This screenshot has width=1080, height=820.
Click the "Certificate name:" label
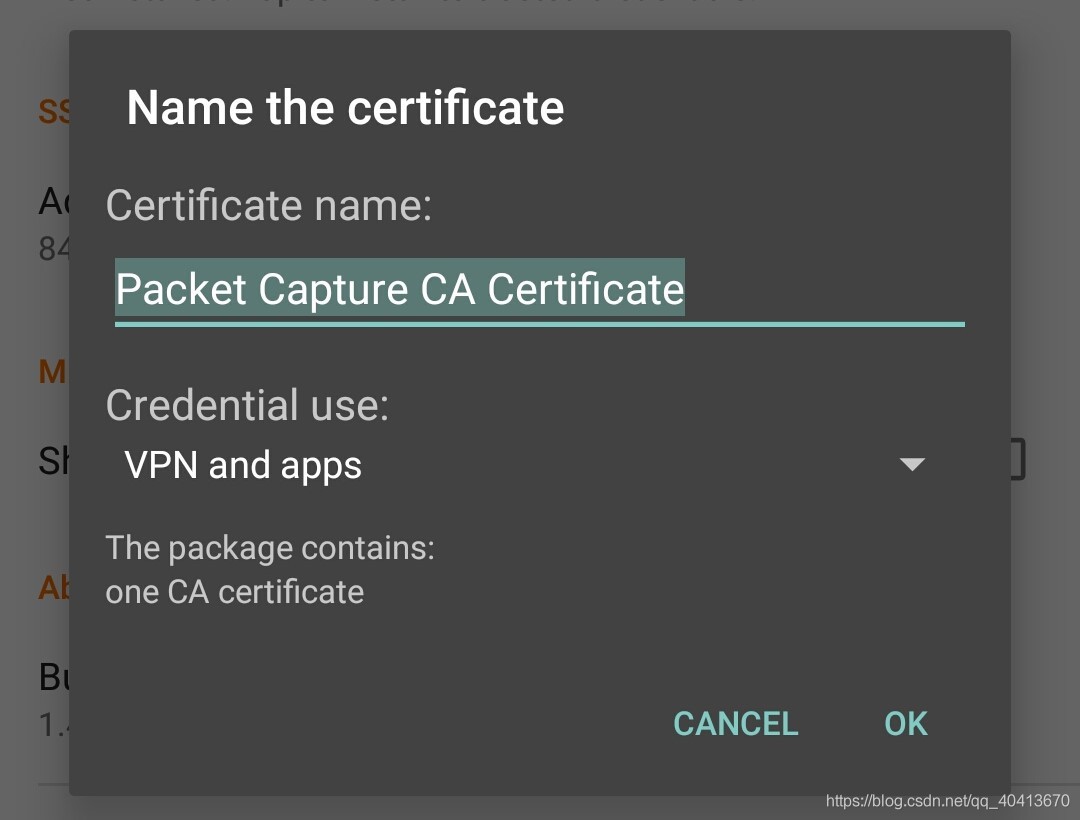(x=268, y=205)
